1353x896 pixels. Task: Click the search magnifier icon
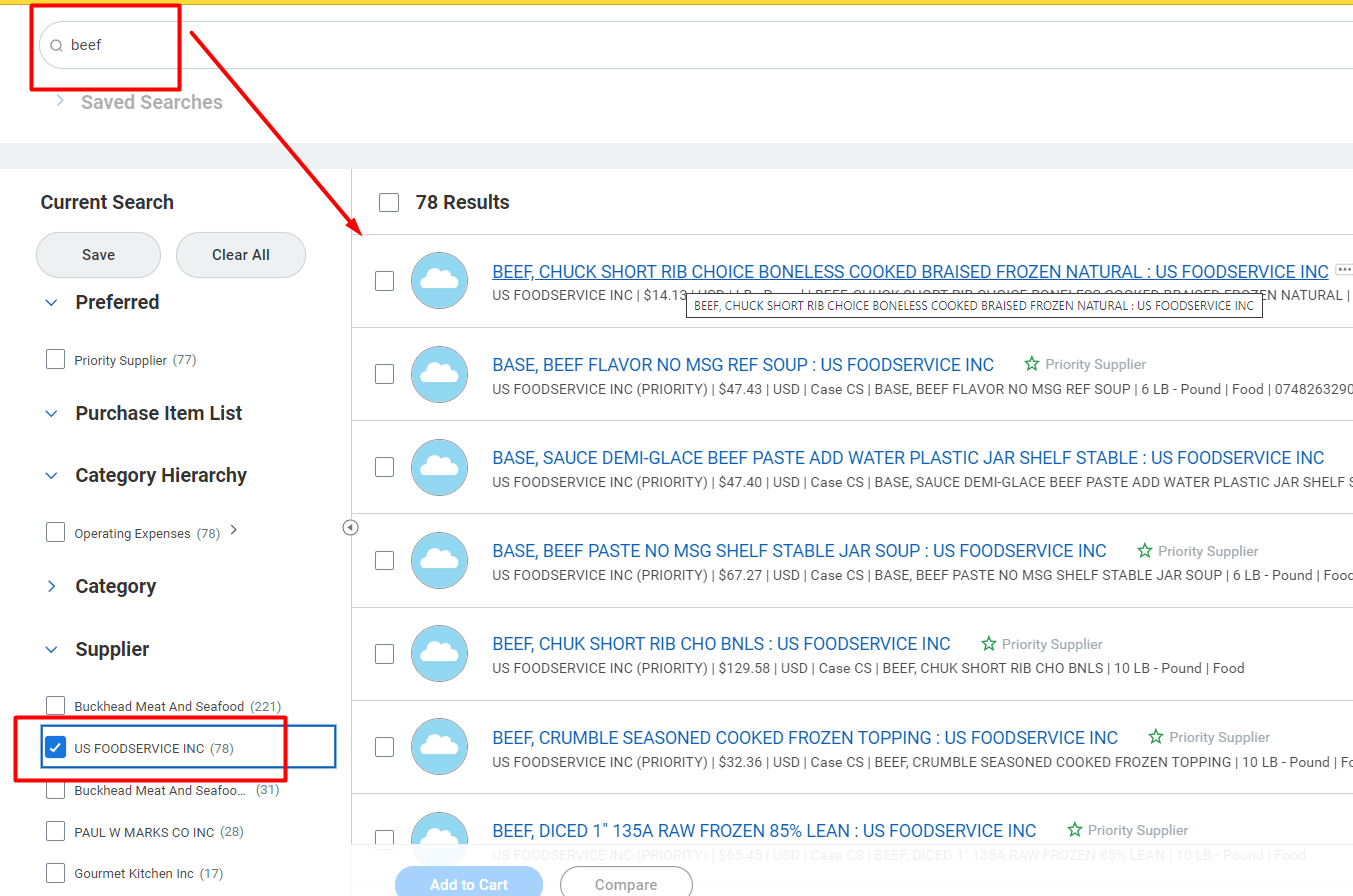tap(57, 45)
